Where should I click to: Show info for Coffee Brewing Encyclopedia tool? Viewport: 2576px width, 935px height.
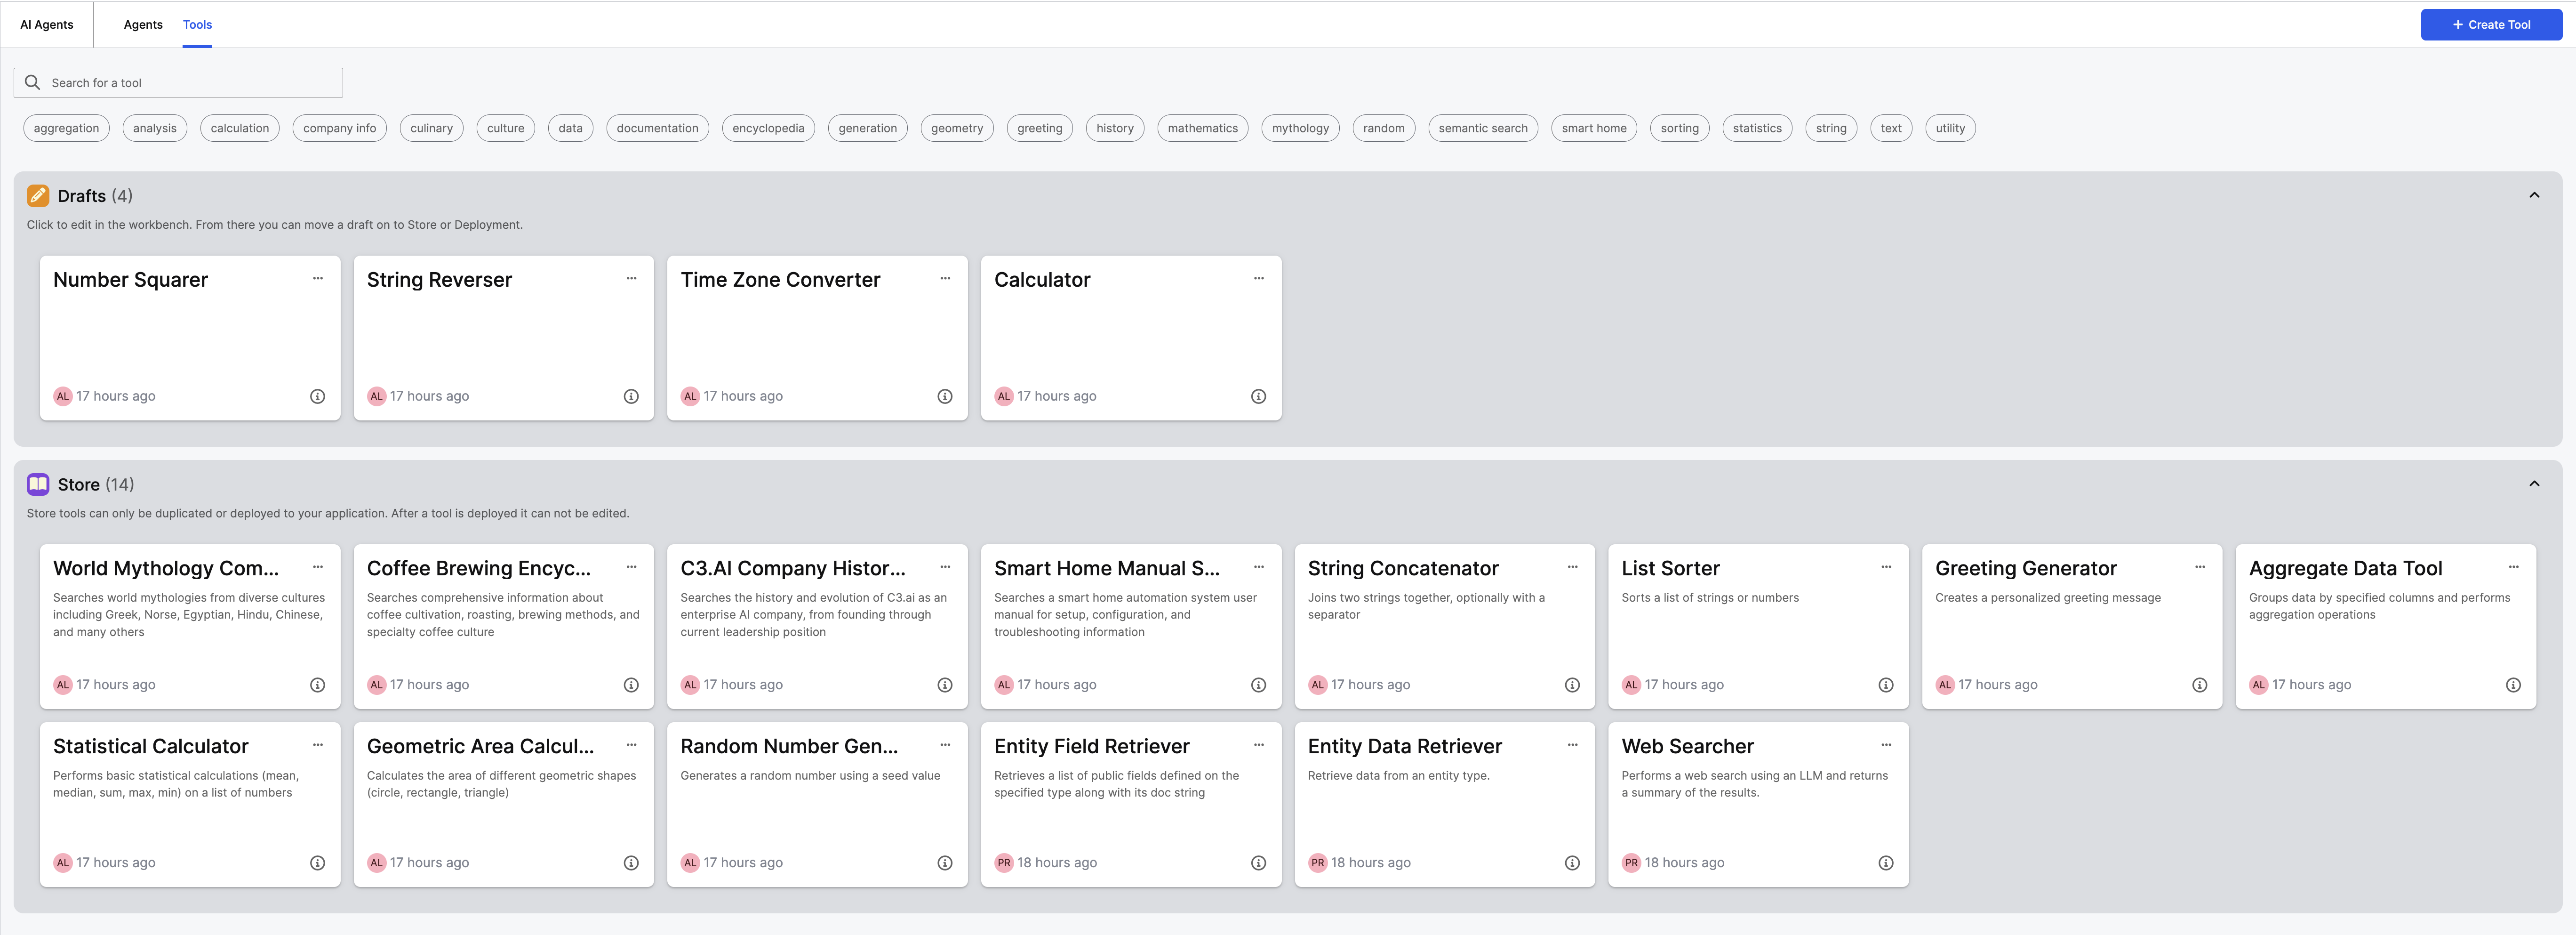(631, 685)
